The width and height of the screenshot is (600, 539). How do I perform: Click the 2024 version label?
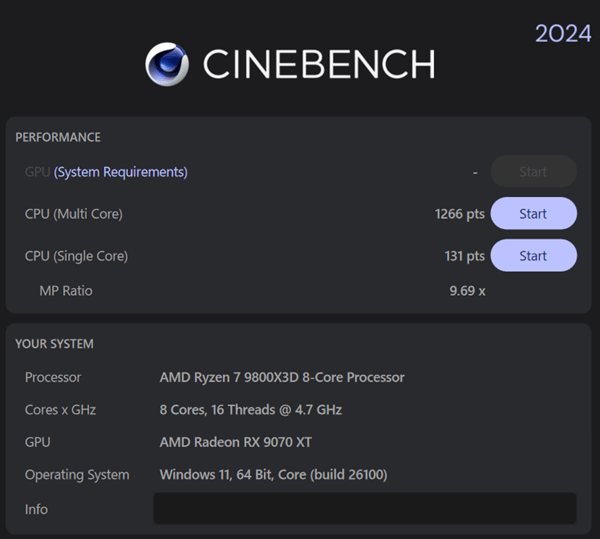[563, 34]
